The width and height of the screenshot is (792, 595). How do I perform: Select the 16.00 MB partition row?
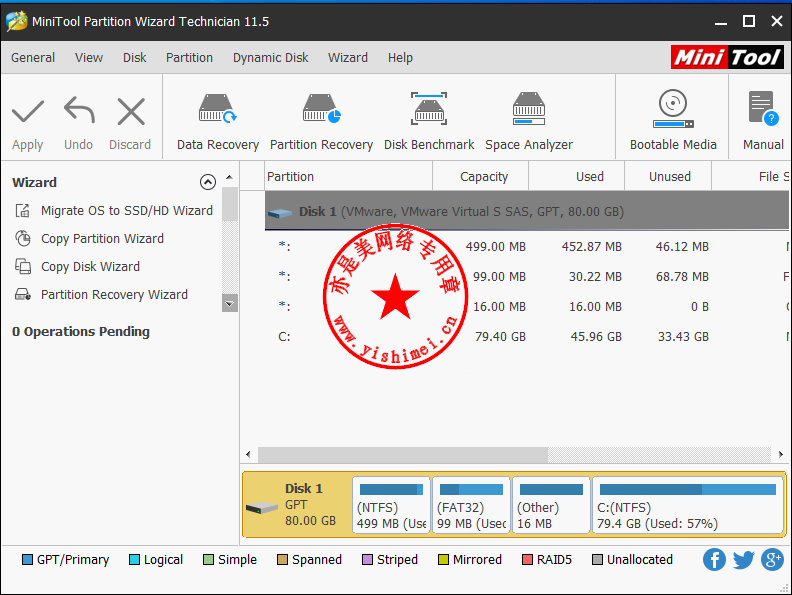click(527, 307)
